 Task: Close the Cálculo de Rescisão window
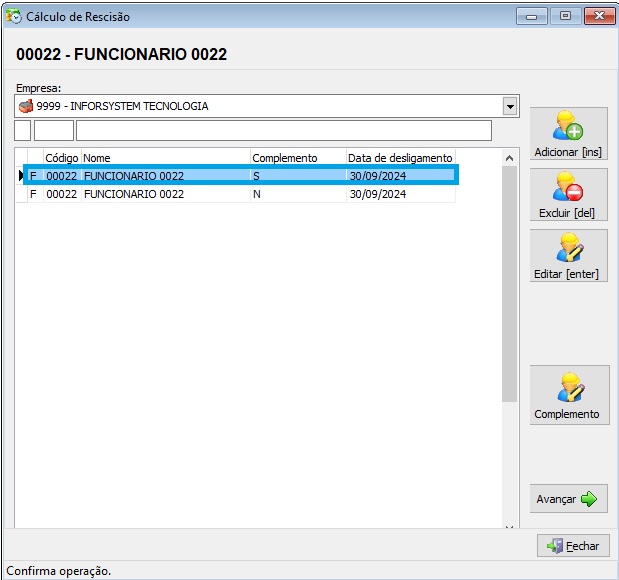(599, 16)
